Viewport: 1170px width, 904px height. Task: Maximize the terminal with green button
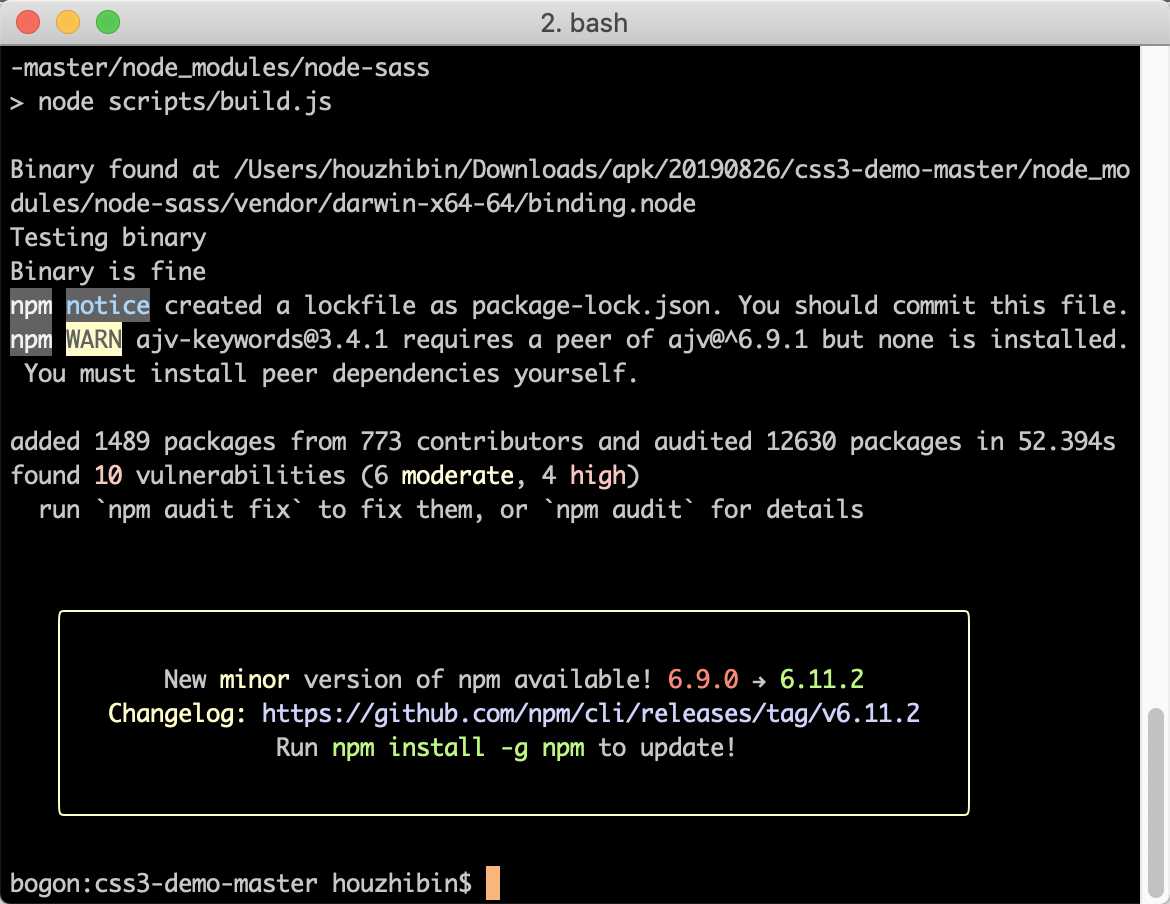(108, 22)
